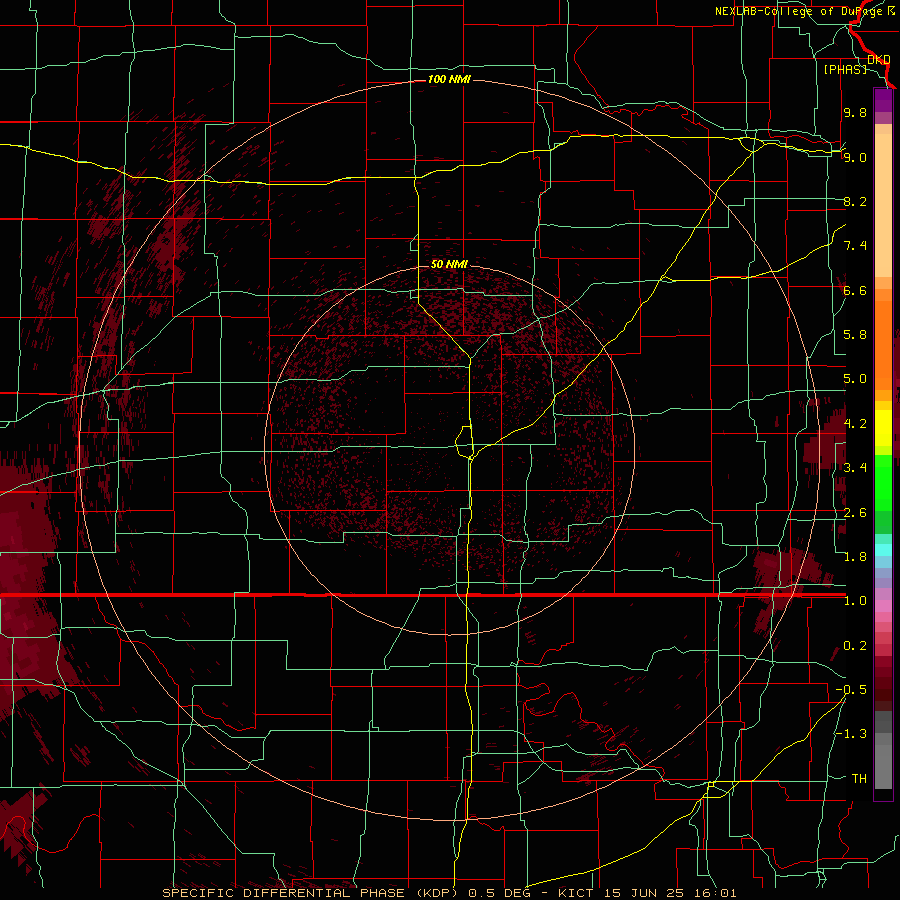
Task: Click the 8.2 scale value
Action: click(x=855, y=201)
